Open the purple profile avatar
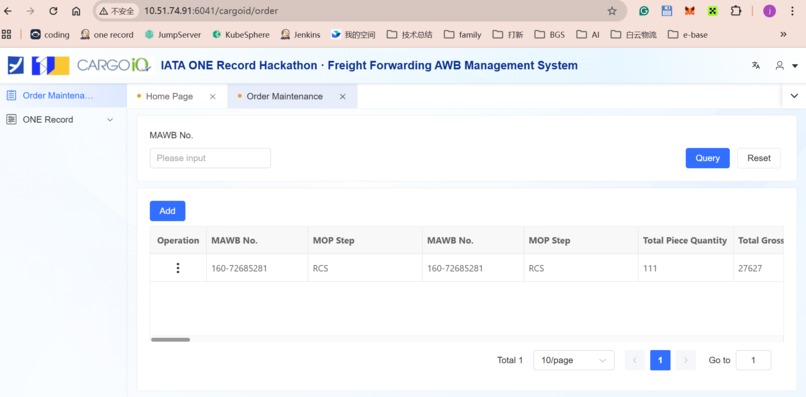This screenshot has width=806, height=397. [770, 11]
